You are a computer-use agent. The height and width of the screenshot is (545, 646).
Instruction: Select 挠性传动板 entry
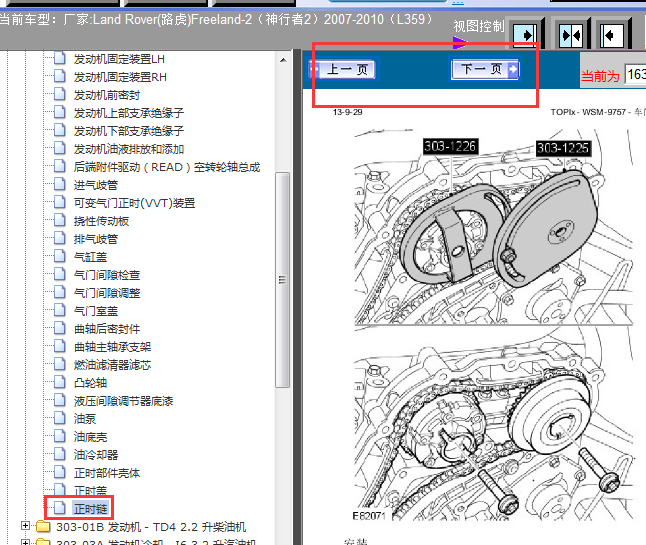[x=101, y=221]
